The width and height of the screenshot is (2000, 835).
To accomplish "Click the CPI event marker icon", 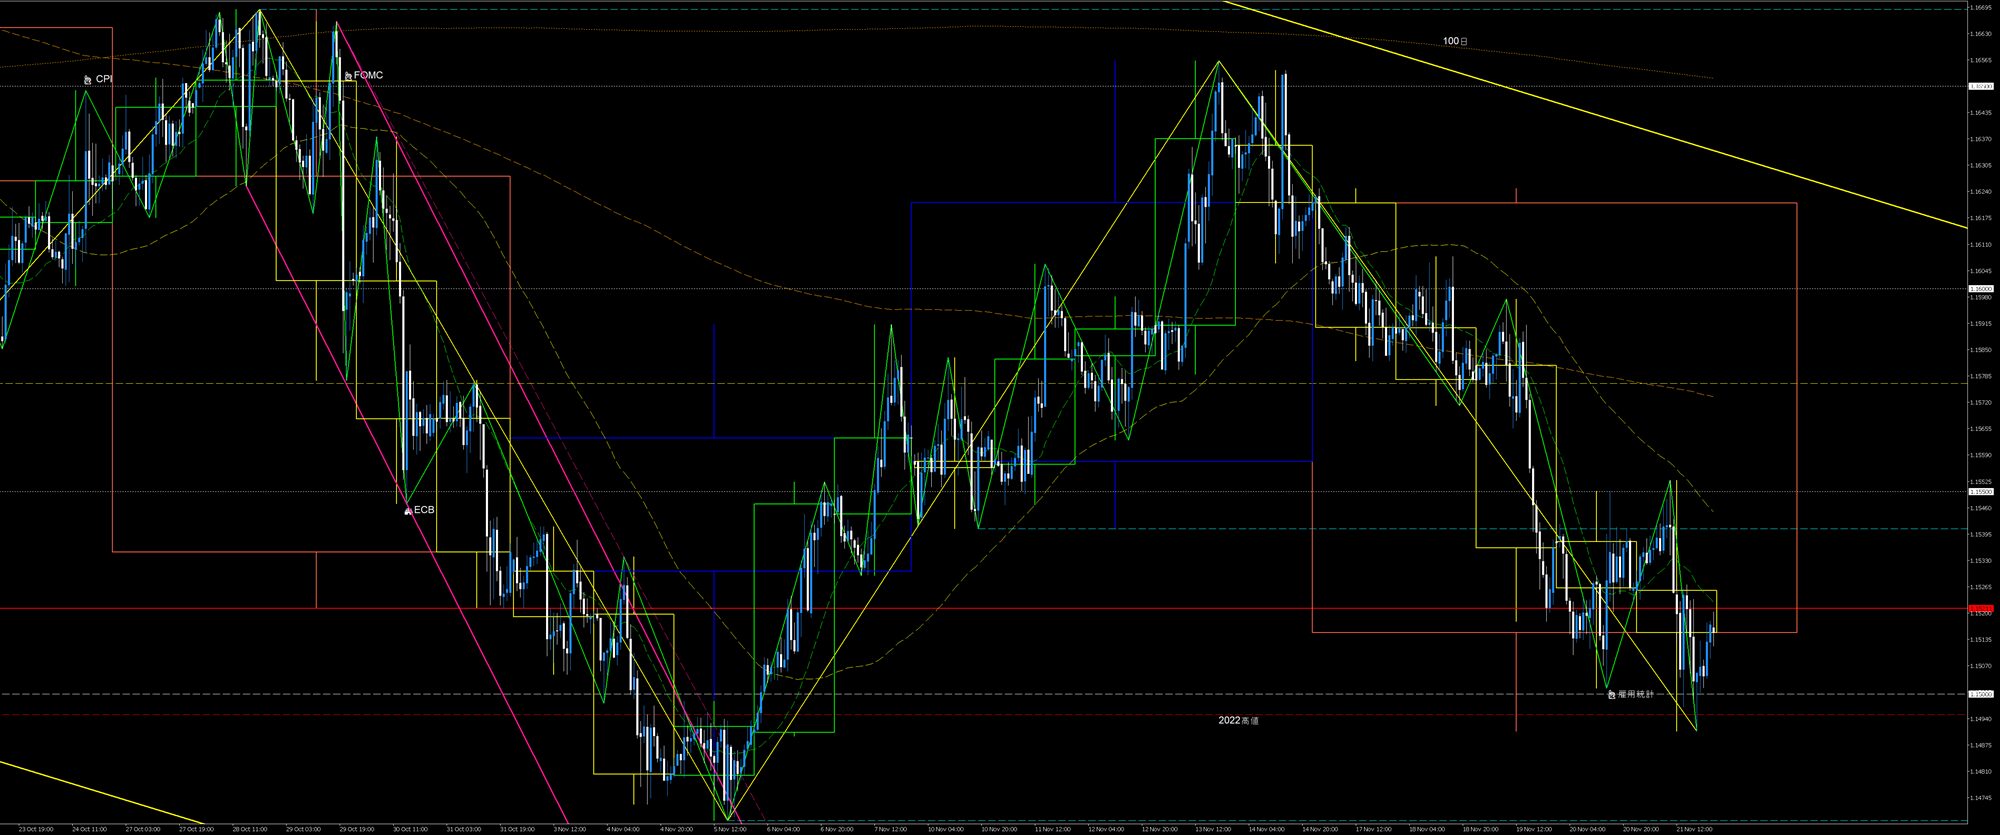I will click(88, 79).
